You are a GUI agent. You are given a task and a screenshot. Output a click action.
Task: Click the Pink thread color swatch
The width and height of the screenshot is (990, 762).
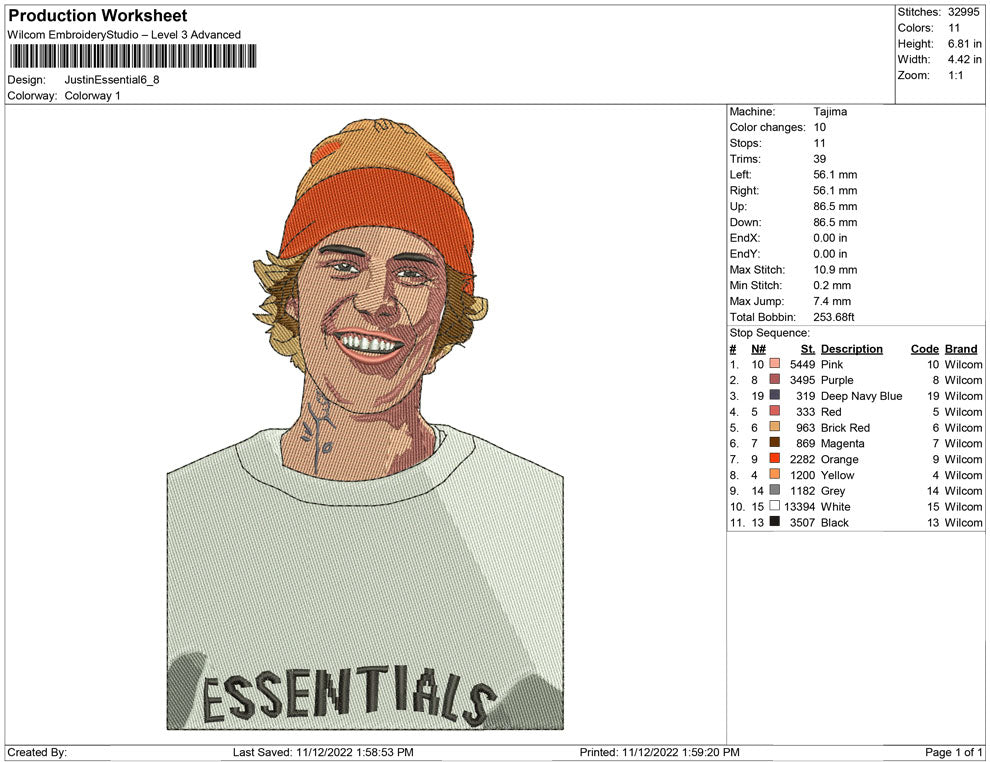pyautogui.click(x=775, y=364)
